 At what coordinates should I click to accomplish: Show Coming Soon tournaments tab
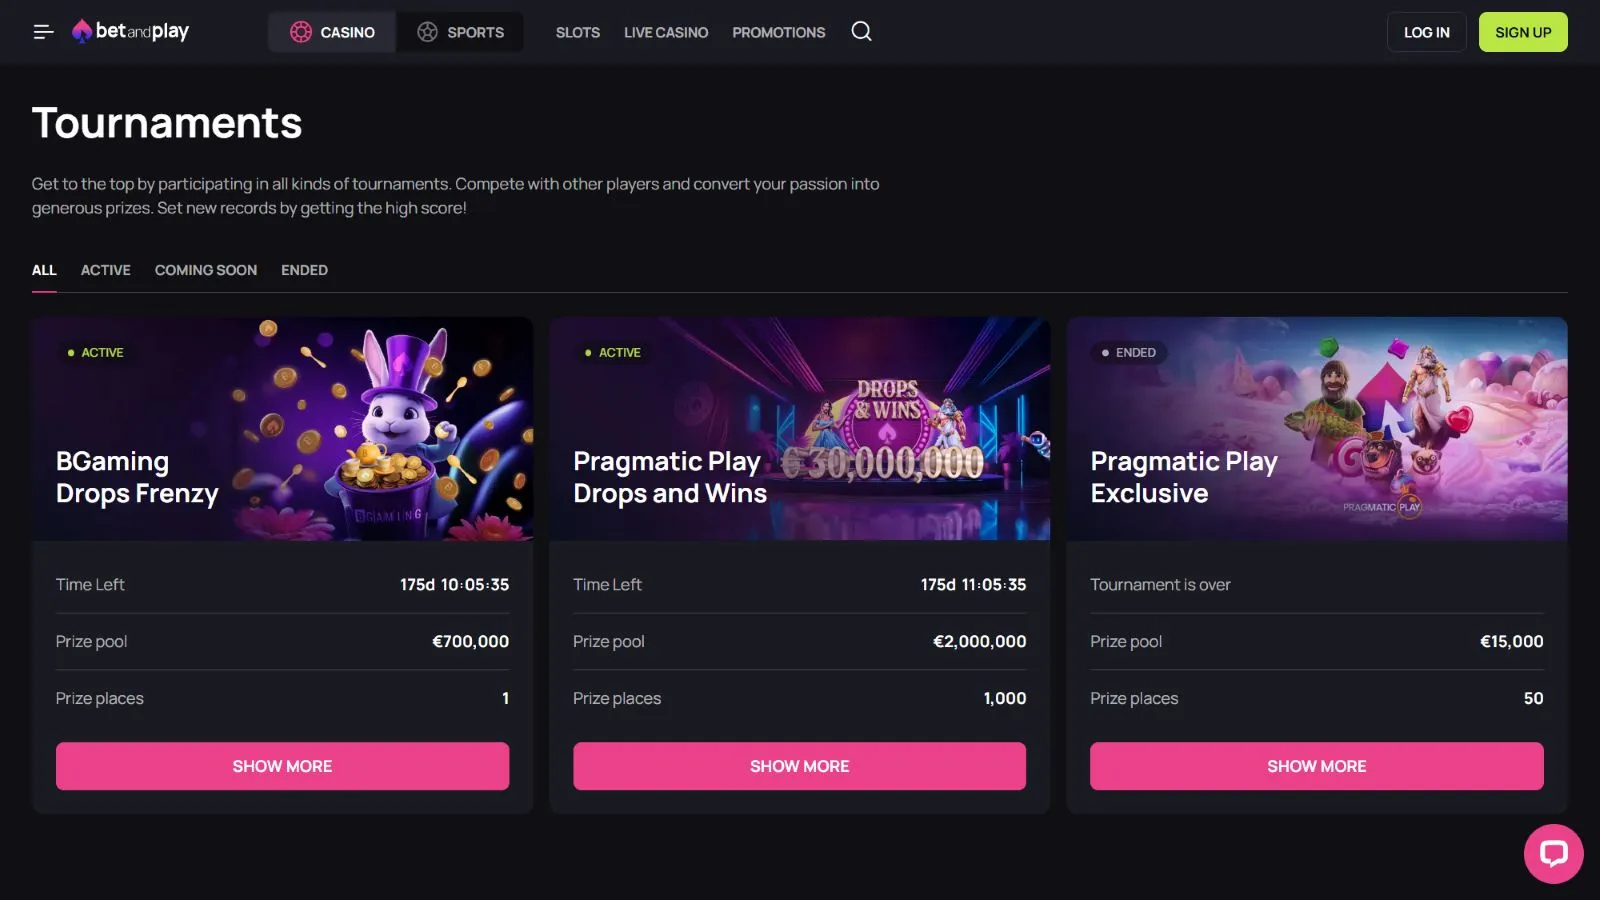[x=206, y=270]
